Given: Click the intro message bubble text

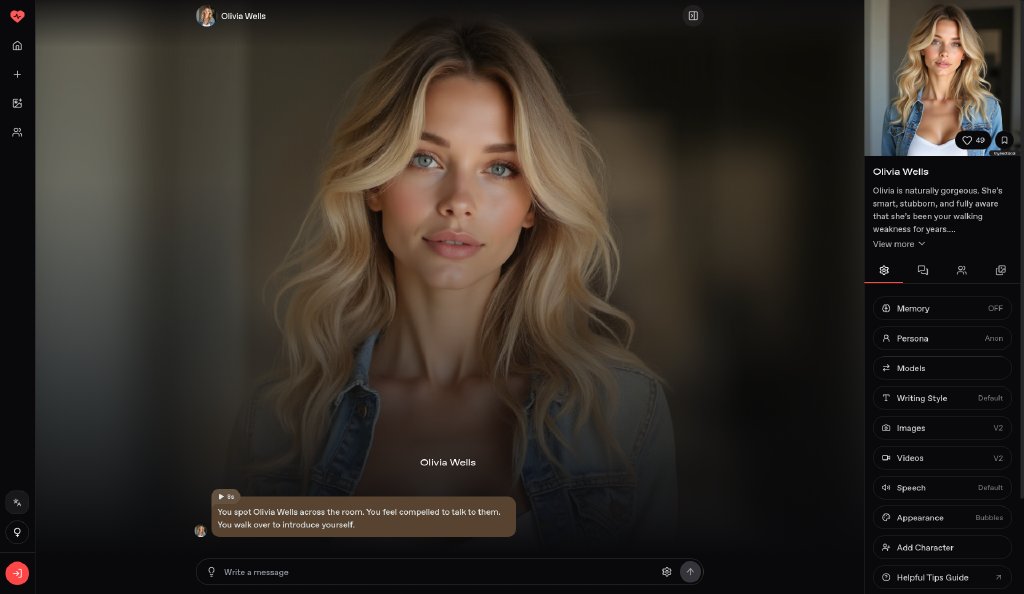Looking at the screenshot, I should pos(363,518).
